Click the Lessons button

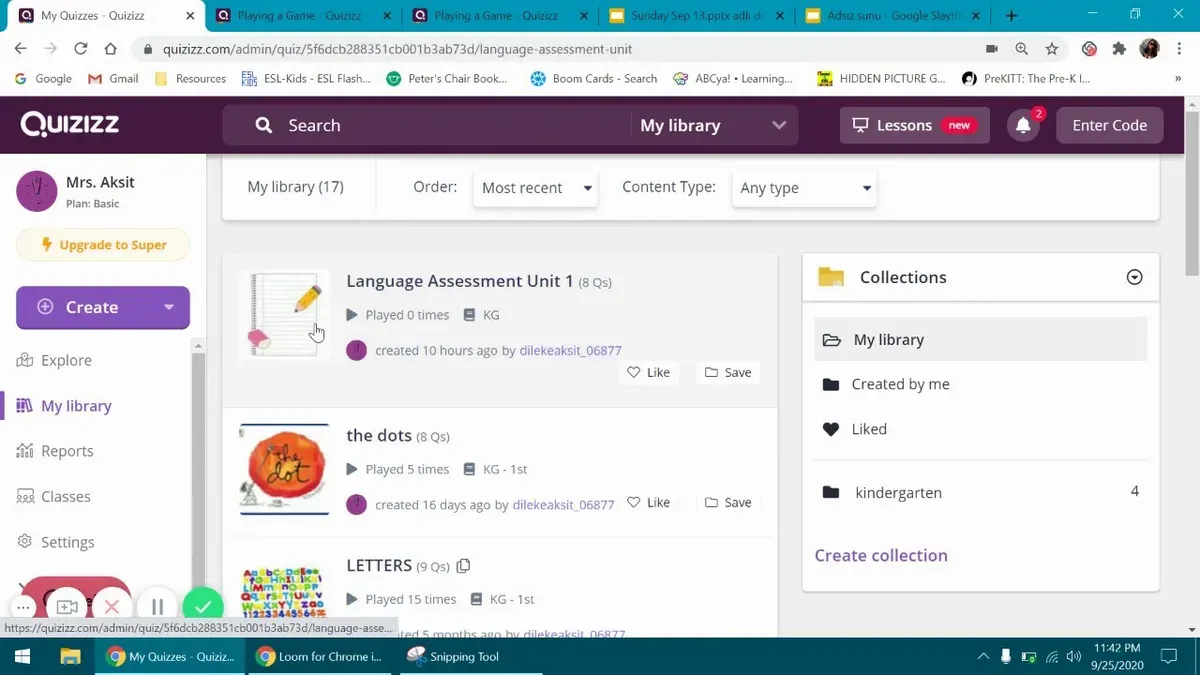point(914,125)
